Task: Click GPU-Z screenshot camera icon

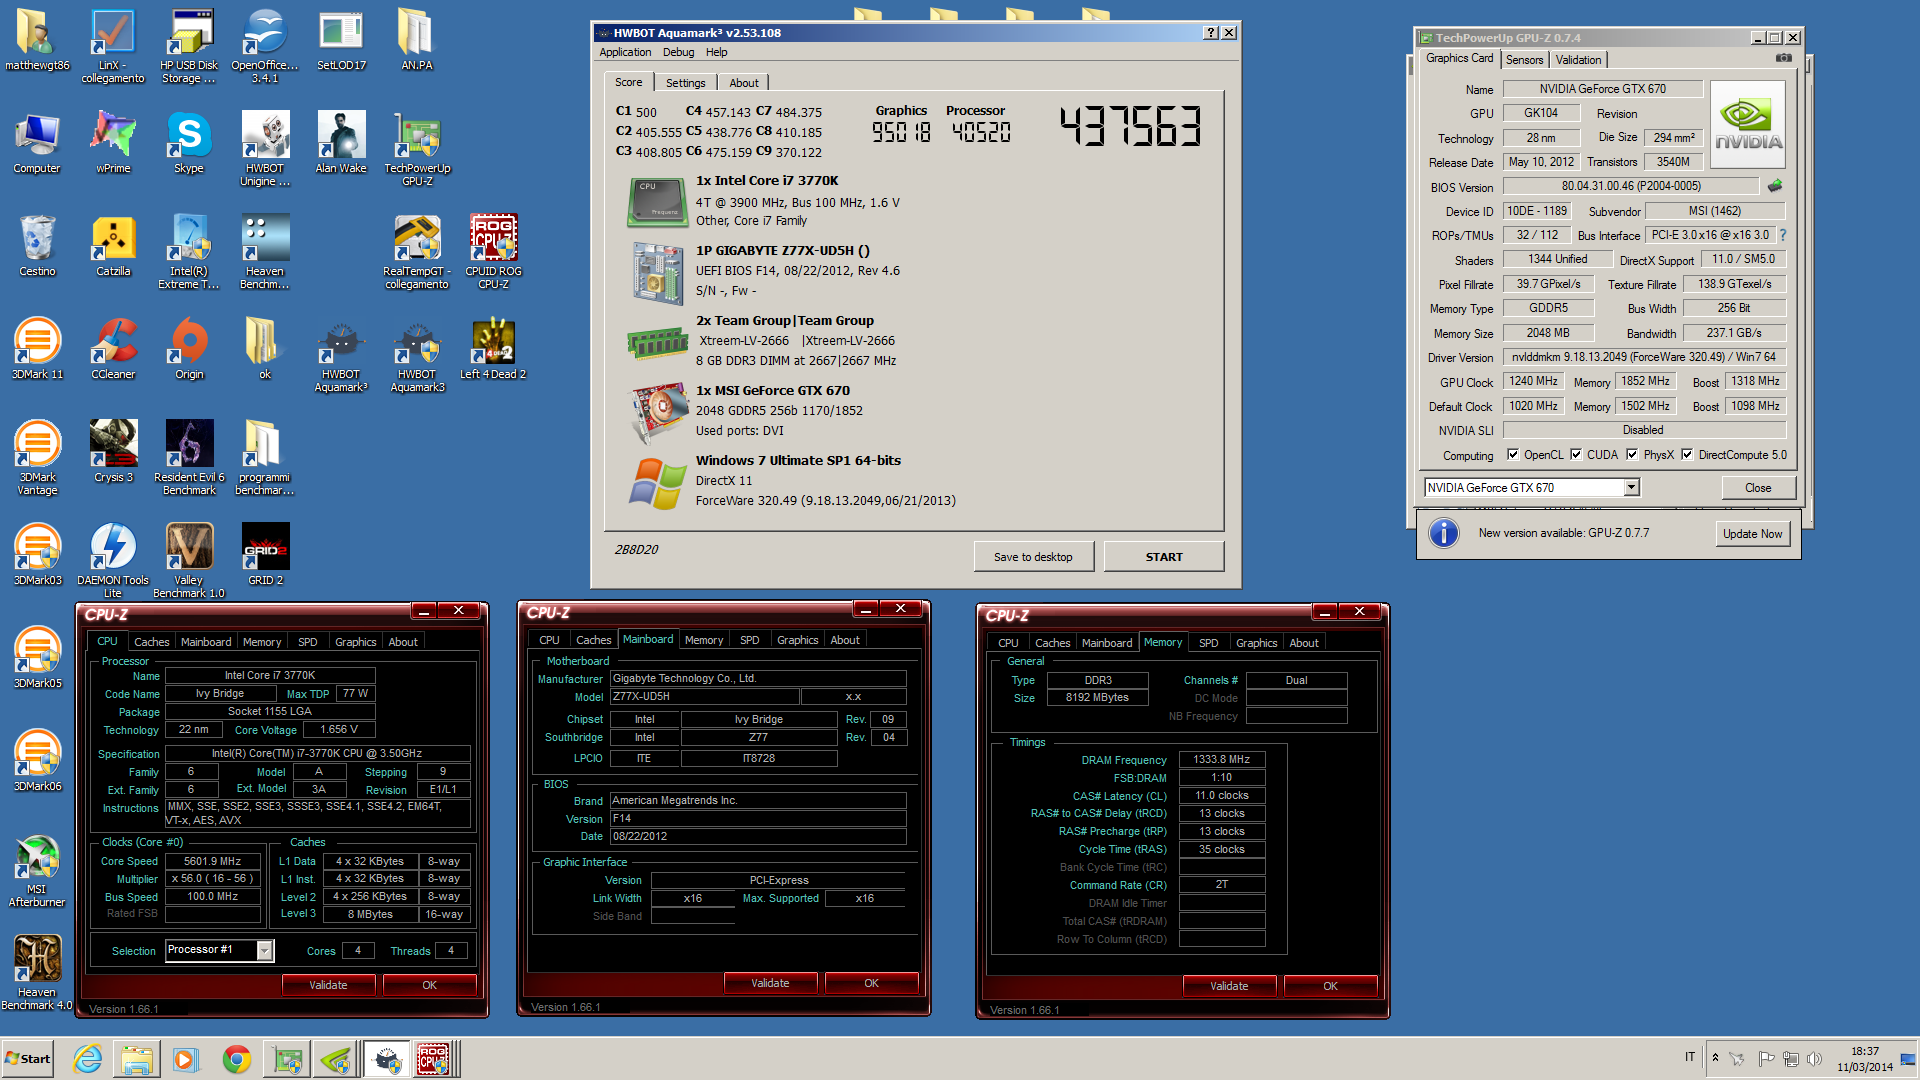Action: [1783, 58]
